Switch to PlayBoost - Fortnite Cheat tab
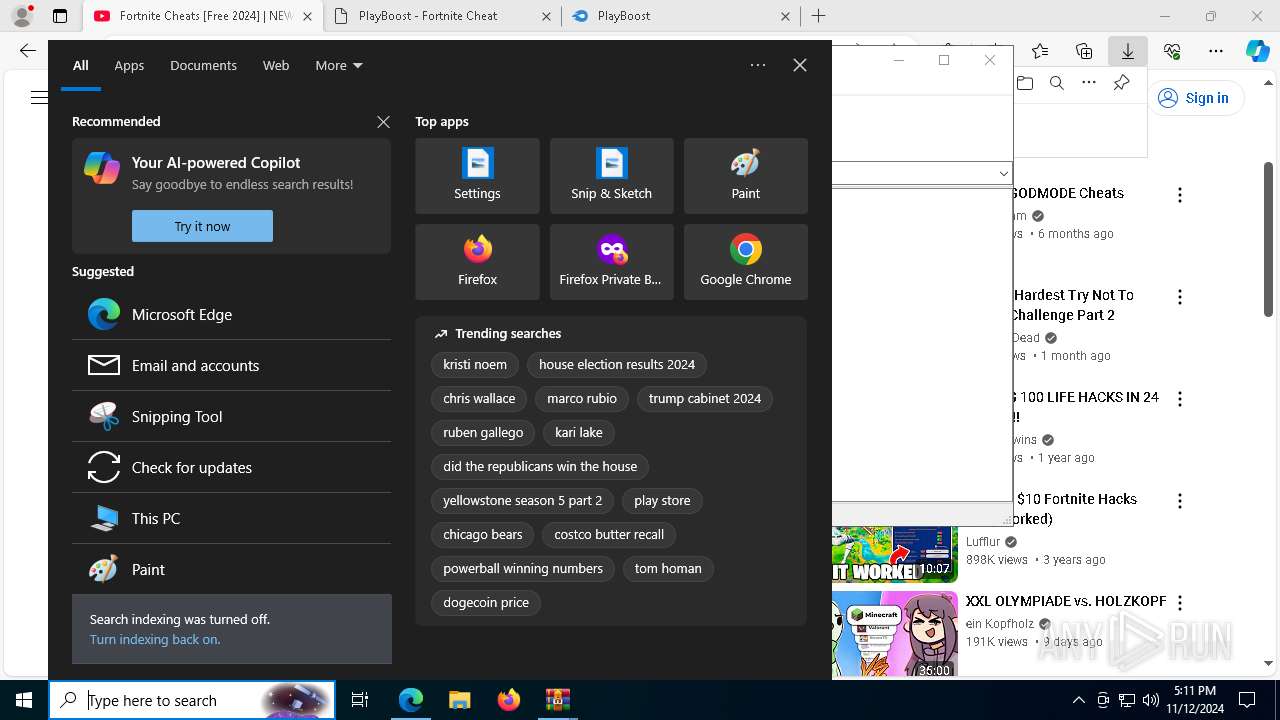This screenshot has width=1280, height=720. [441, 16]
